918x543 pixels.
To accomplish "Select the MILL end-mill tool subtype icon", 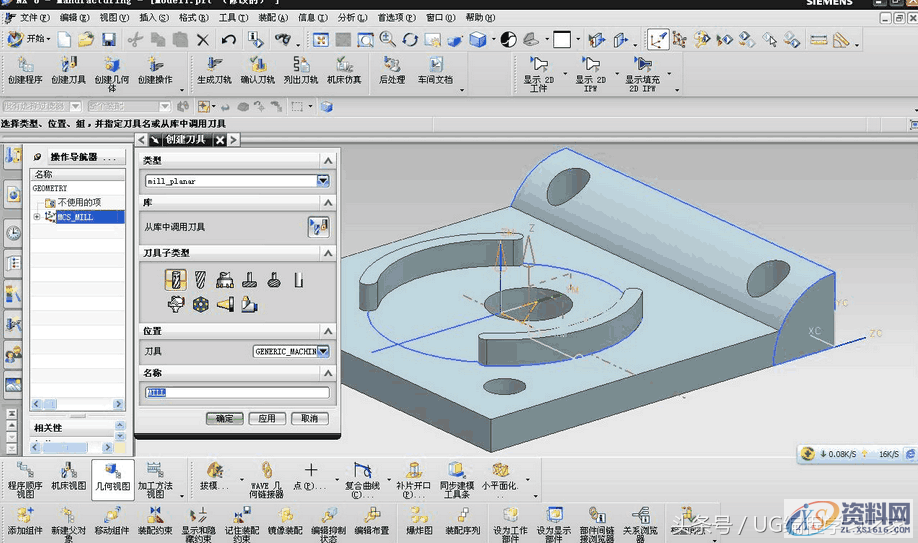I will (176, 281).
